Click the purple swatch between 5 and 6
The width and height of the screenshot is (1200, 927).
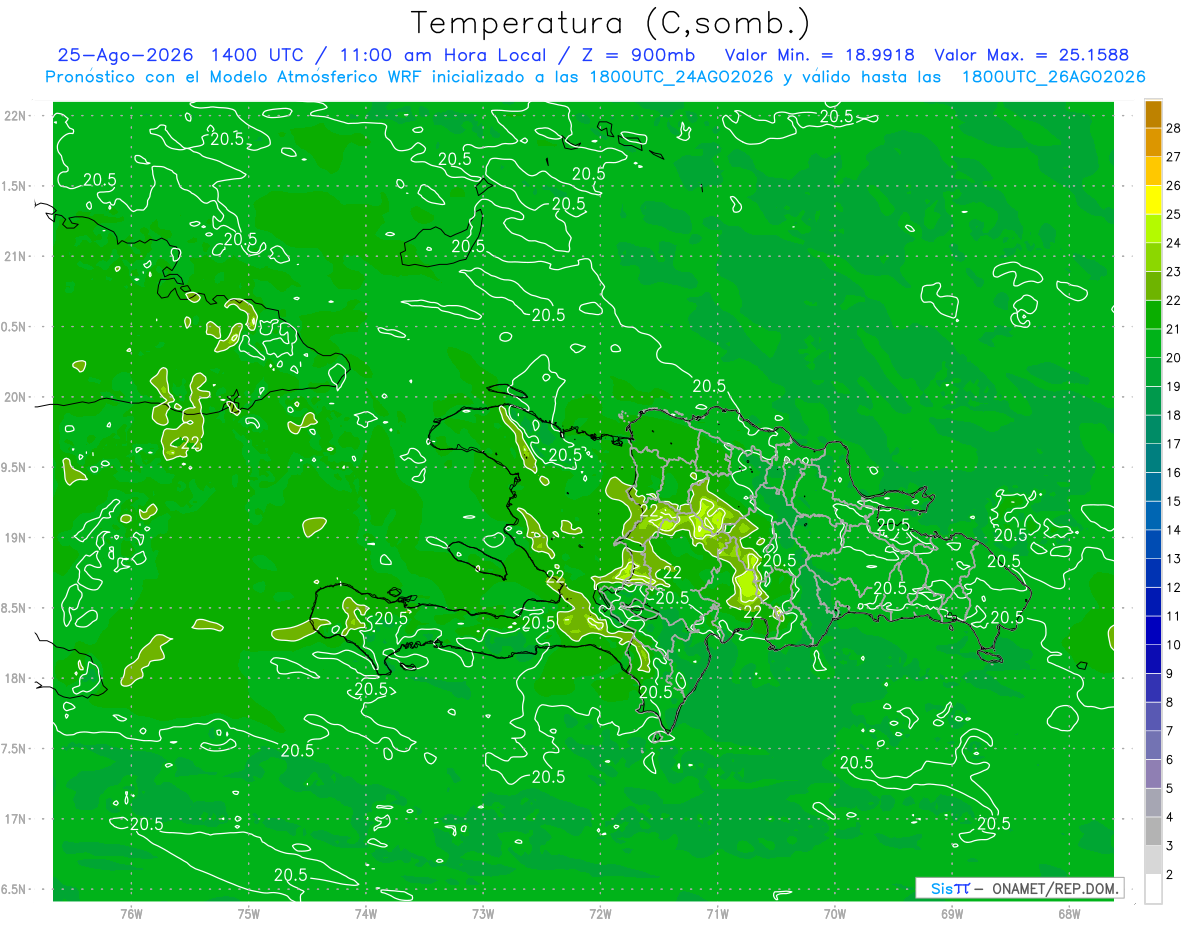[x=1153, y=774]
